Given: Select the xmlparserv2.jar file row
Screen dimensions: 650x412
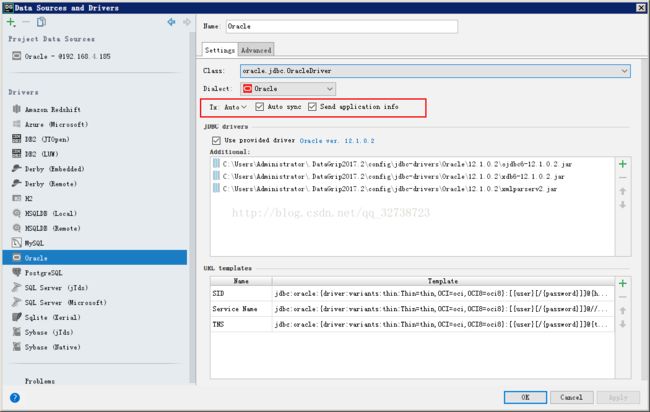Looking at the screenshot, I should (412, 189).
